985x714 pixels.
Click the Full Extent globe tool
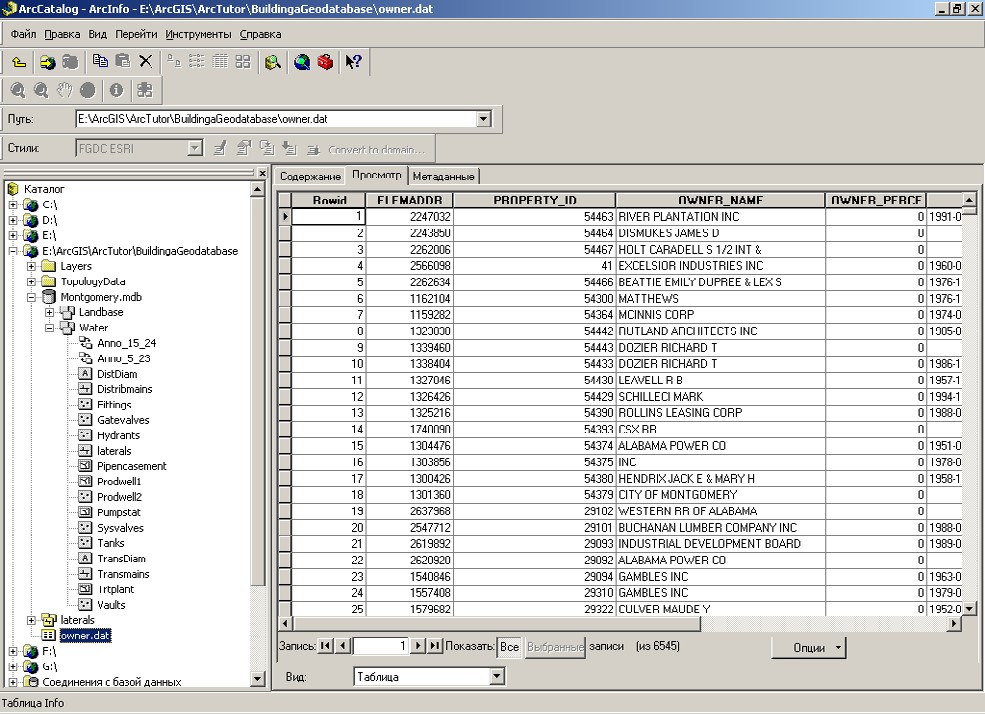pyautogui.click(x=87, y=90)
